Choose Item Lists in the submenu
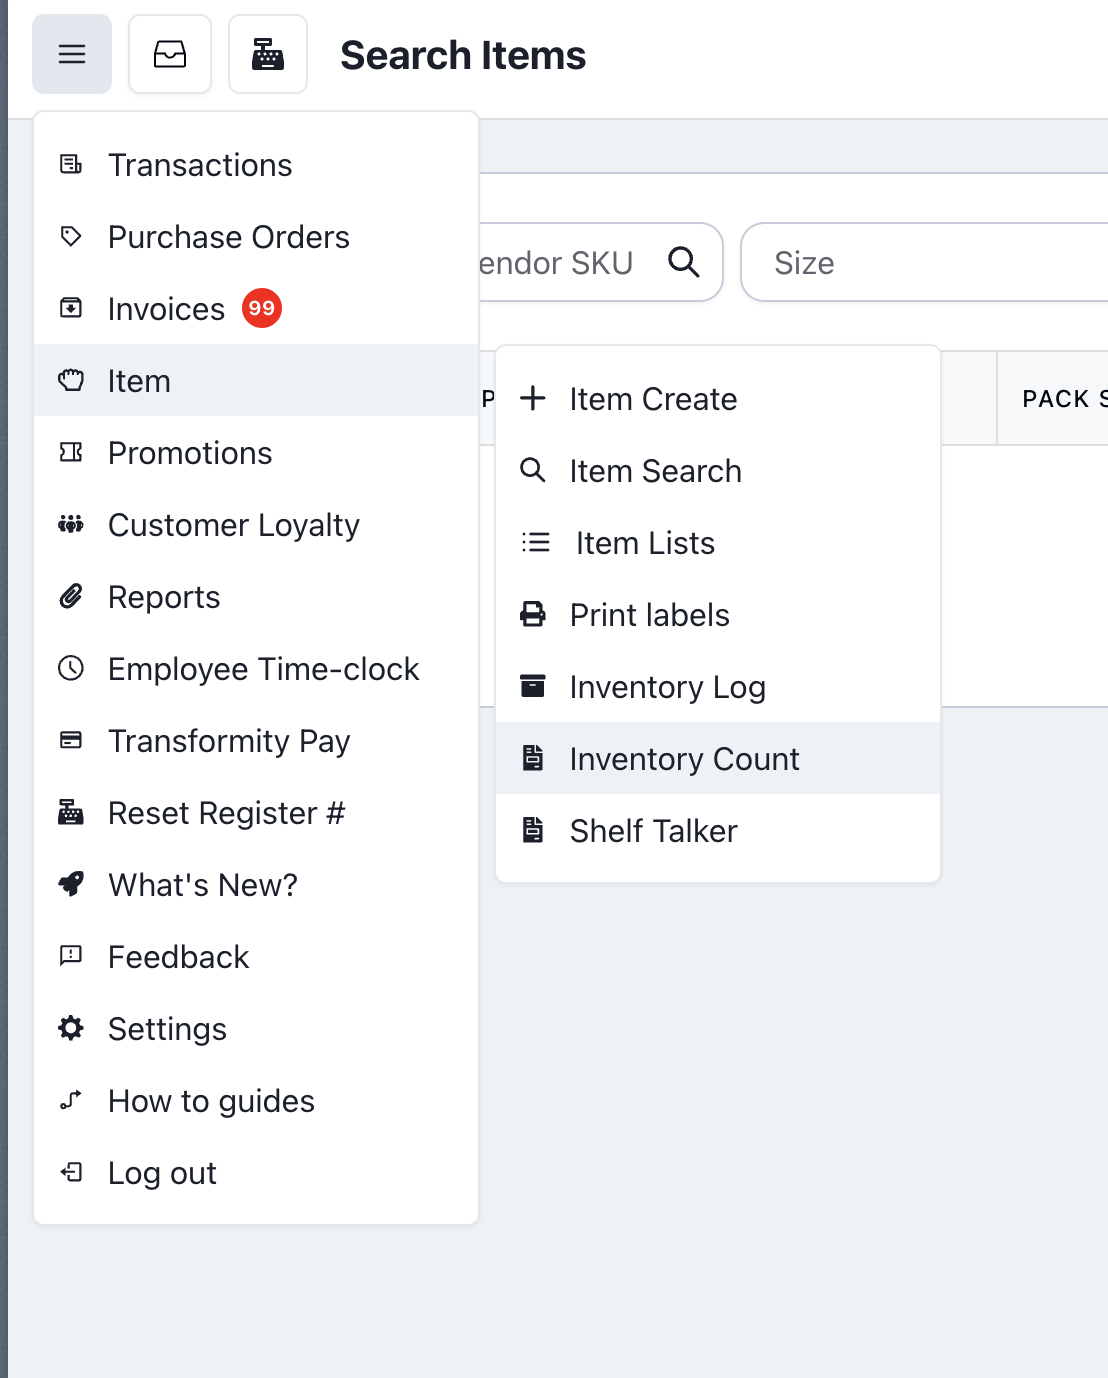The height and width of the screenshot is (1378, 1108). (645, 543)
